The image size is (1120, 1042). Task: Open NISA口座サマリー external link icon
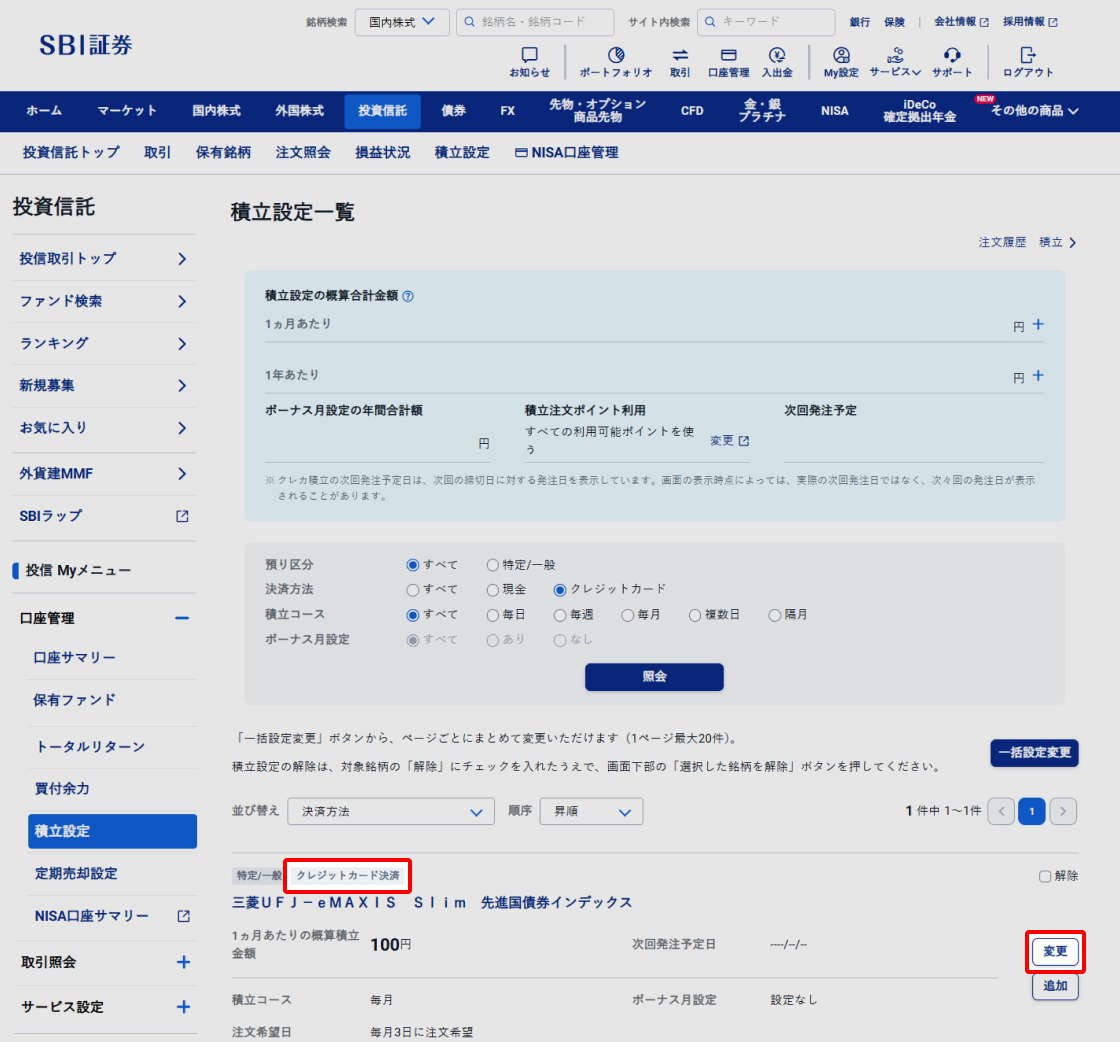click(184, 916)
